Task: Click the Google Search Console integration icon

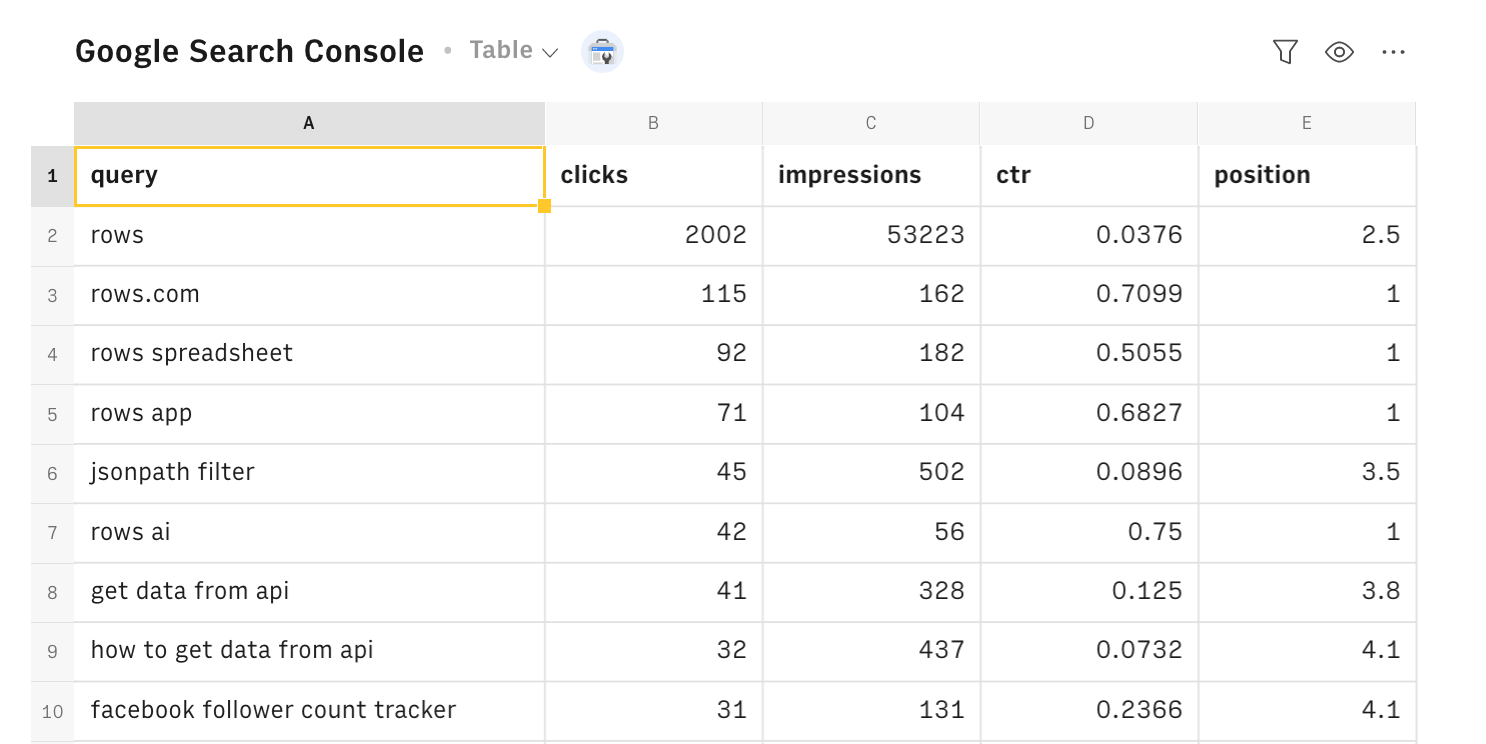Action: coord(602,51)
